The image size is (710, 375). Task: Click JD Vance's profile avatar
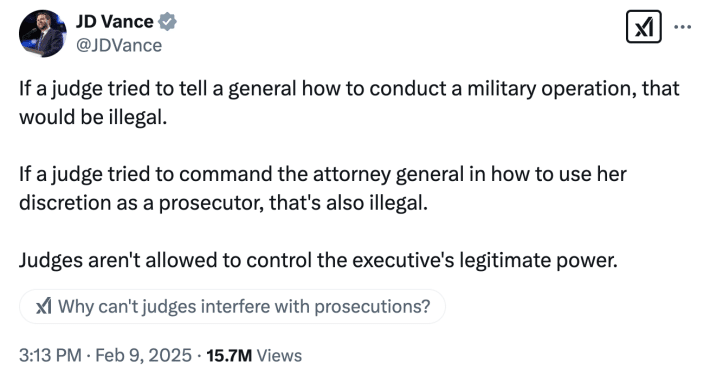[x=43, y=34]
